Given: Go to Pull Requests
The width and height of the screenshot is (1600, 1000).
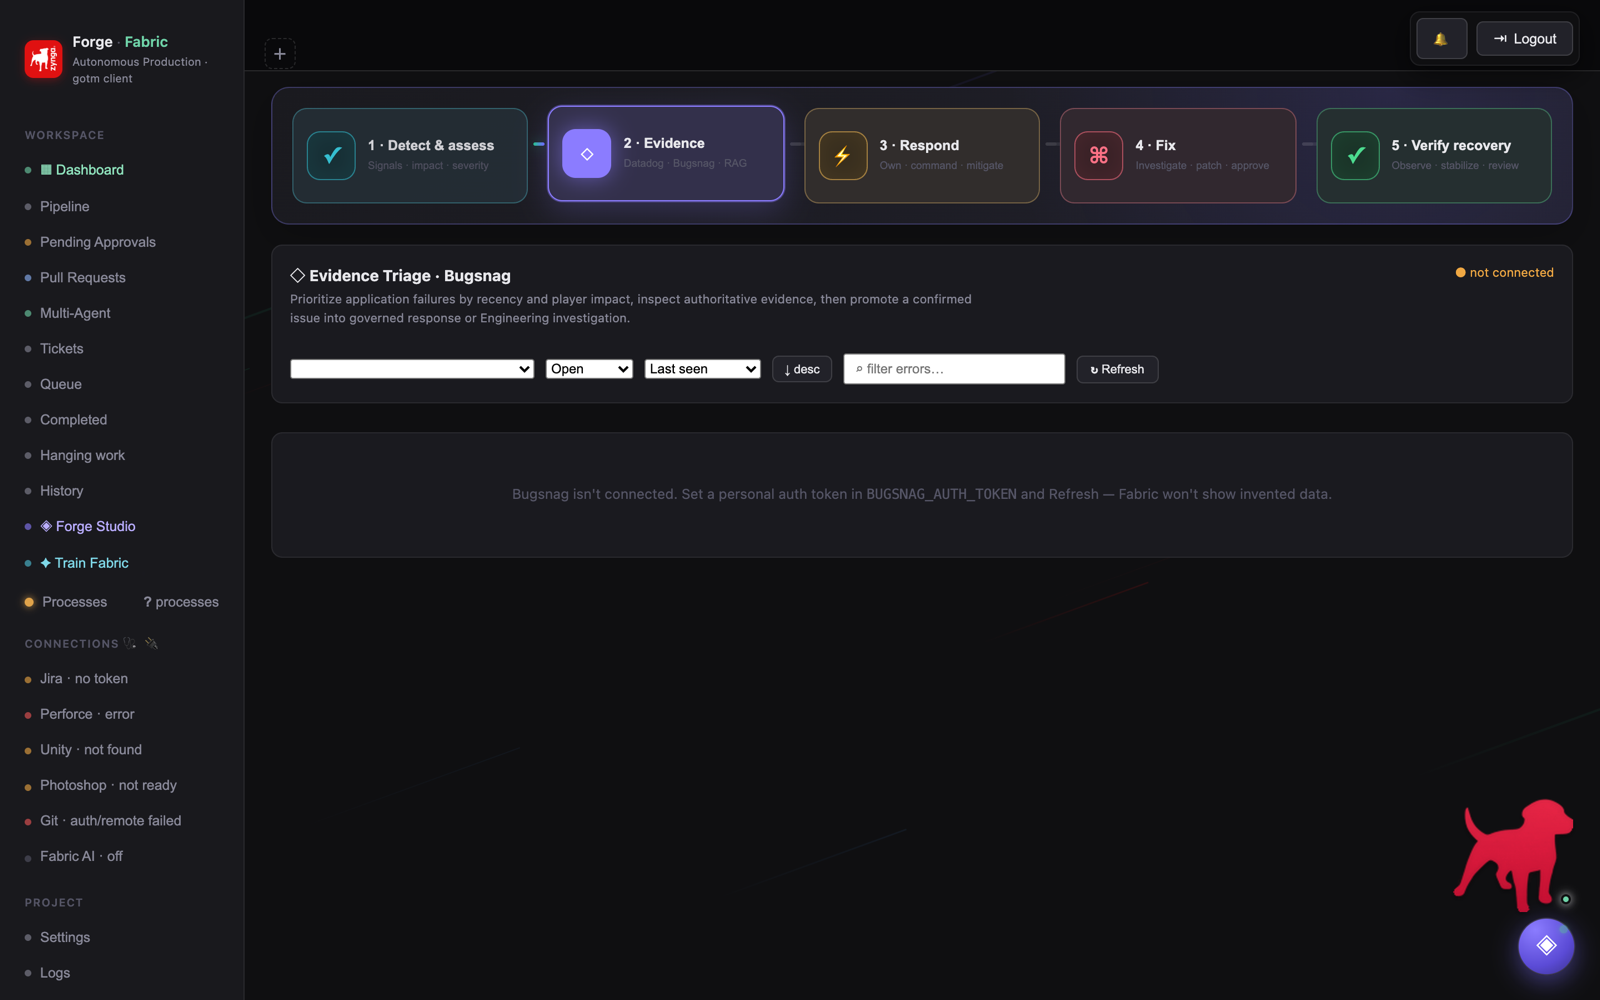Looking at the screenshot, I should coord(83,277).
